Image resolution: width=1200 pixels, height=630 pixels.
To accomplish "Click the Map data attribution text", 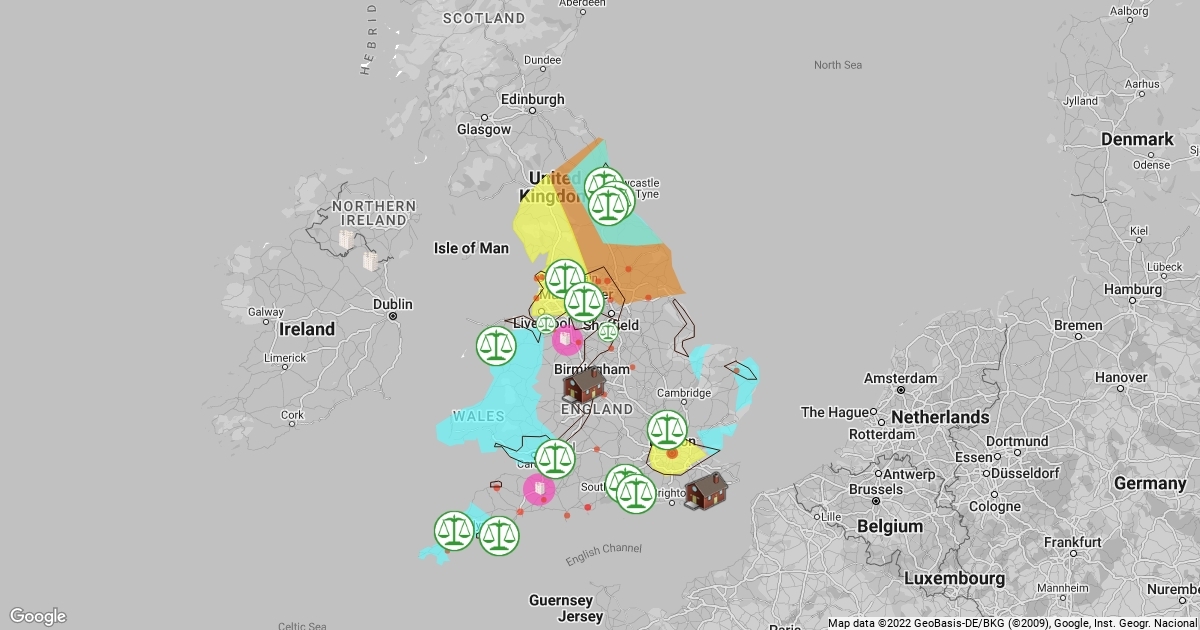I will (x=1012, y=623).
